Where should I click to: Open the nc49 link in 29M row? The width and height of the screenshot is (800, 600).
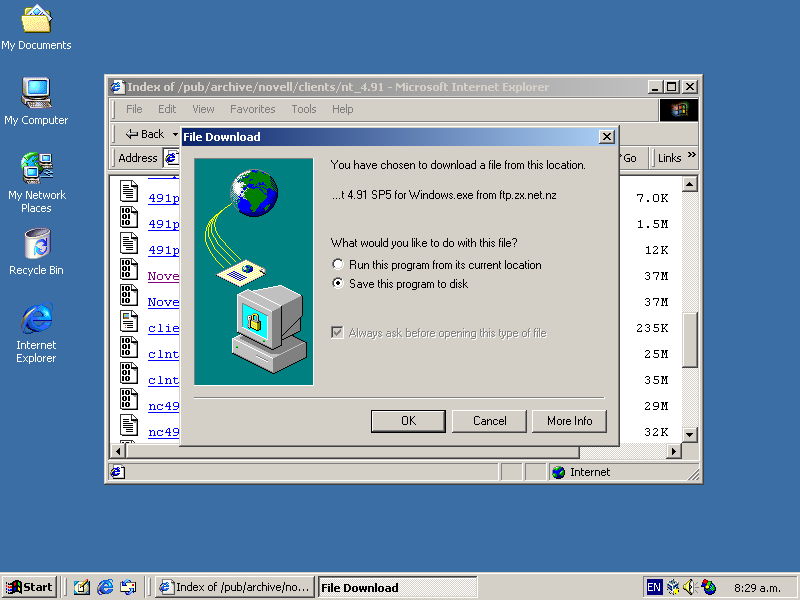point(163,406)
